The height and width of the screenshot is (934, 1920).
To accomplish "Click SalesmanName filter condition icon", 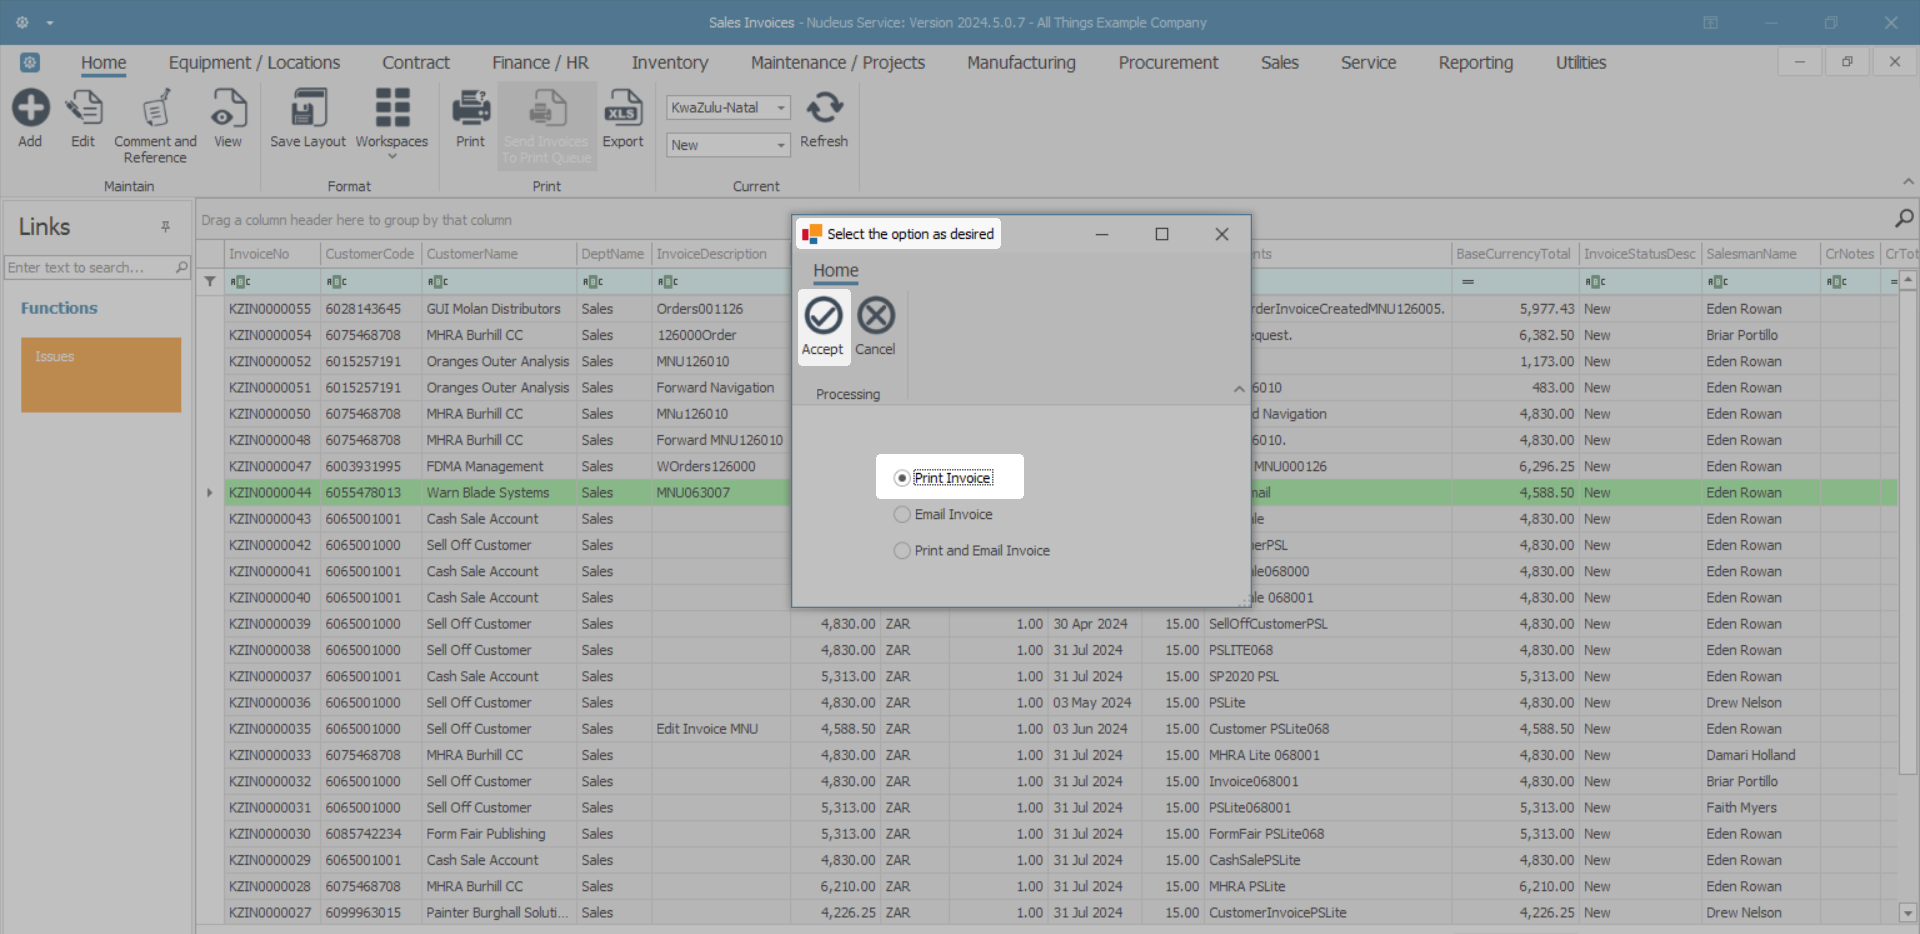I will tap(1718, 282).
